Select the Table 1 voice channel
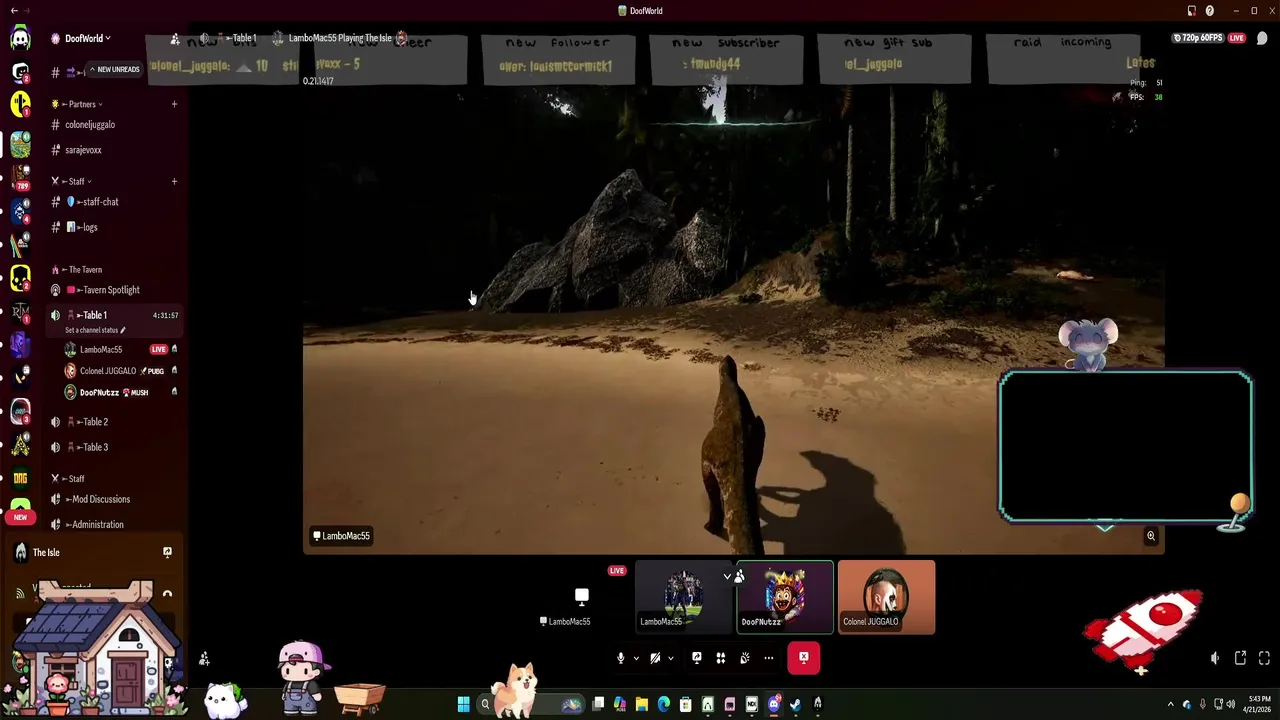 (x=115, y=315)
